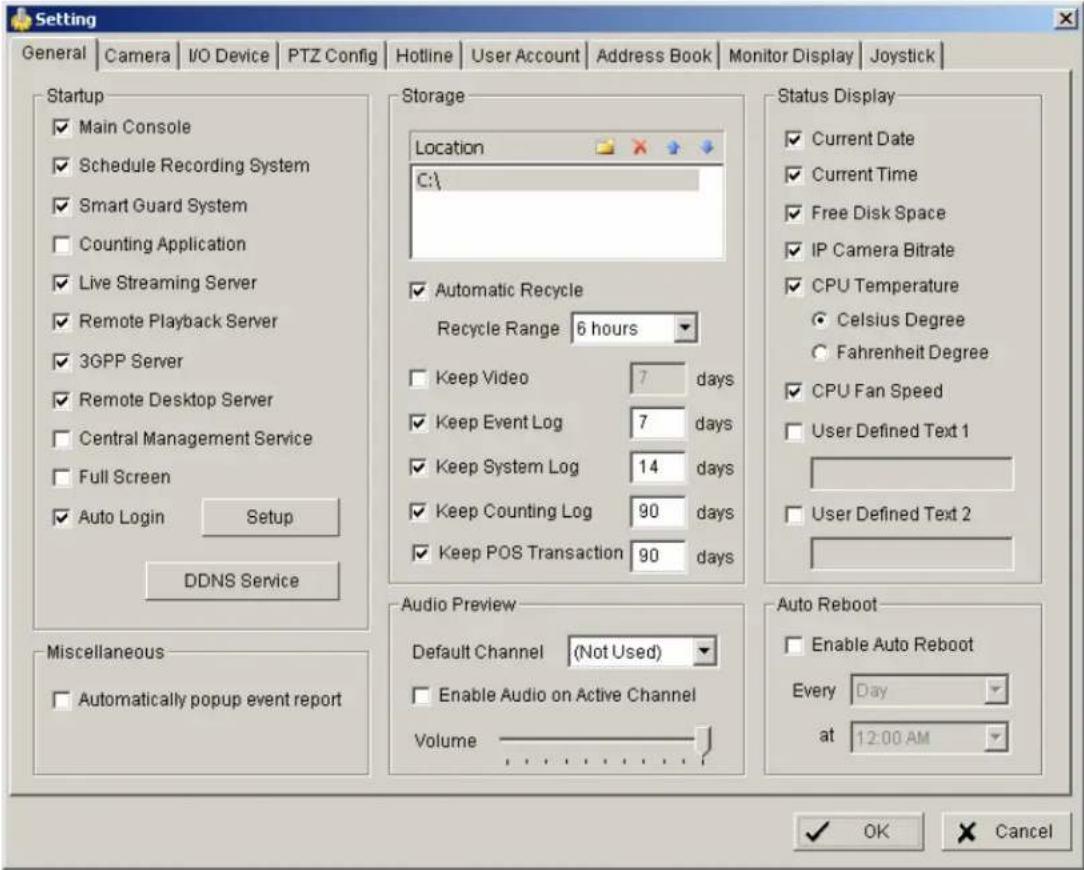Image resolution: width=1084 pixels, height=870 pixels.
Task: Enable Keep Video checkbox
Action: pyautogui.click(x=418, y=378)
